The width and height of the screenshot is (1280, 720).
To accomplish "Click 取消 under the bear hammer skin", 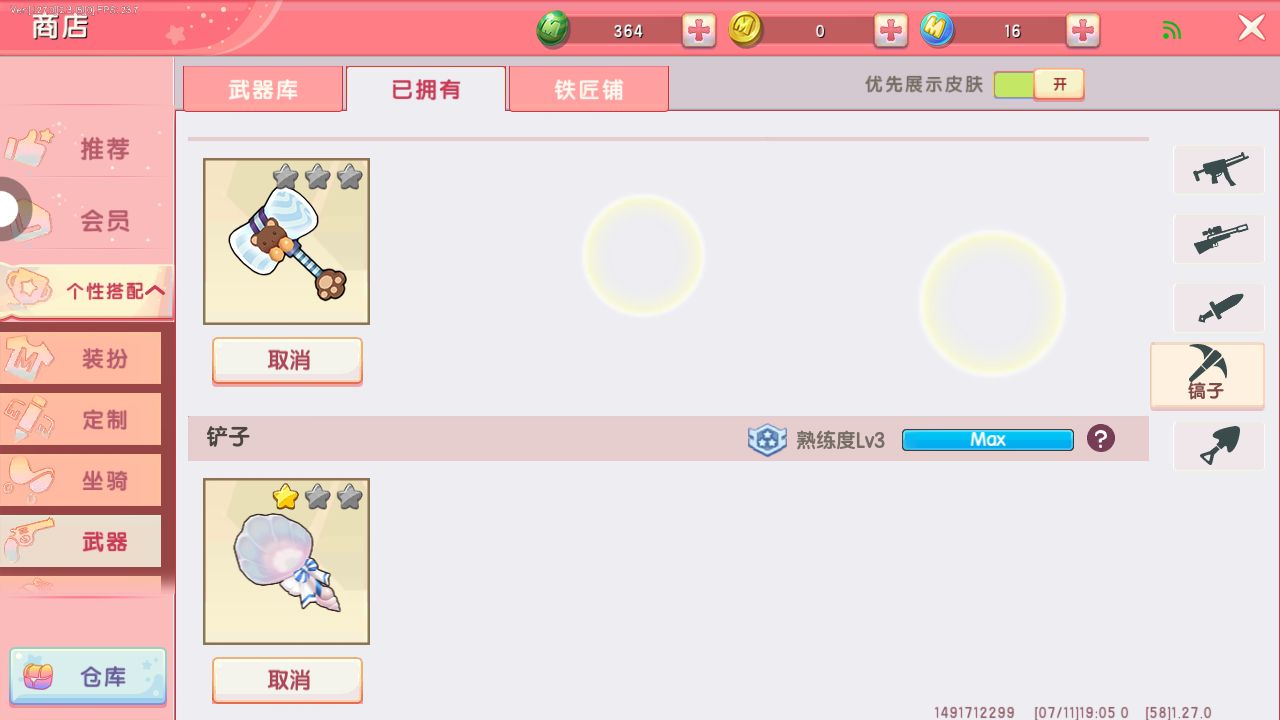I will click(288, 361).
